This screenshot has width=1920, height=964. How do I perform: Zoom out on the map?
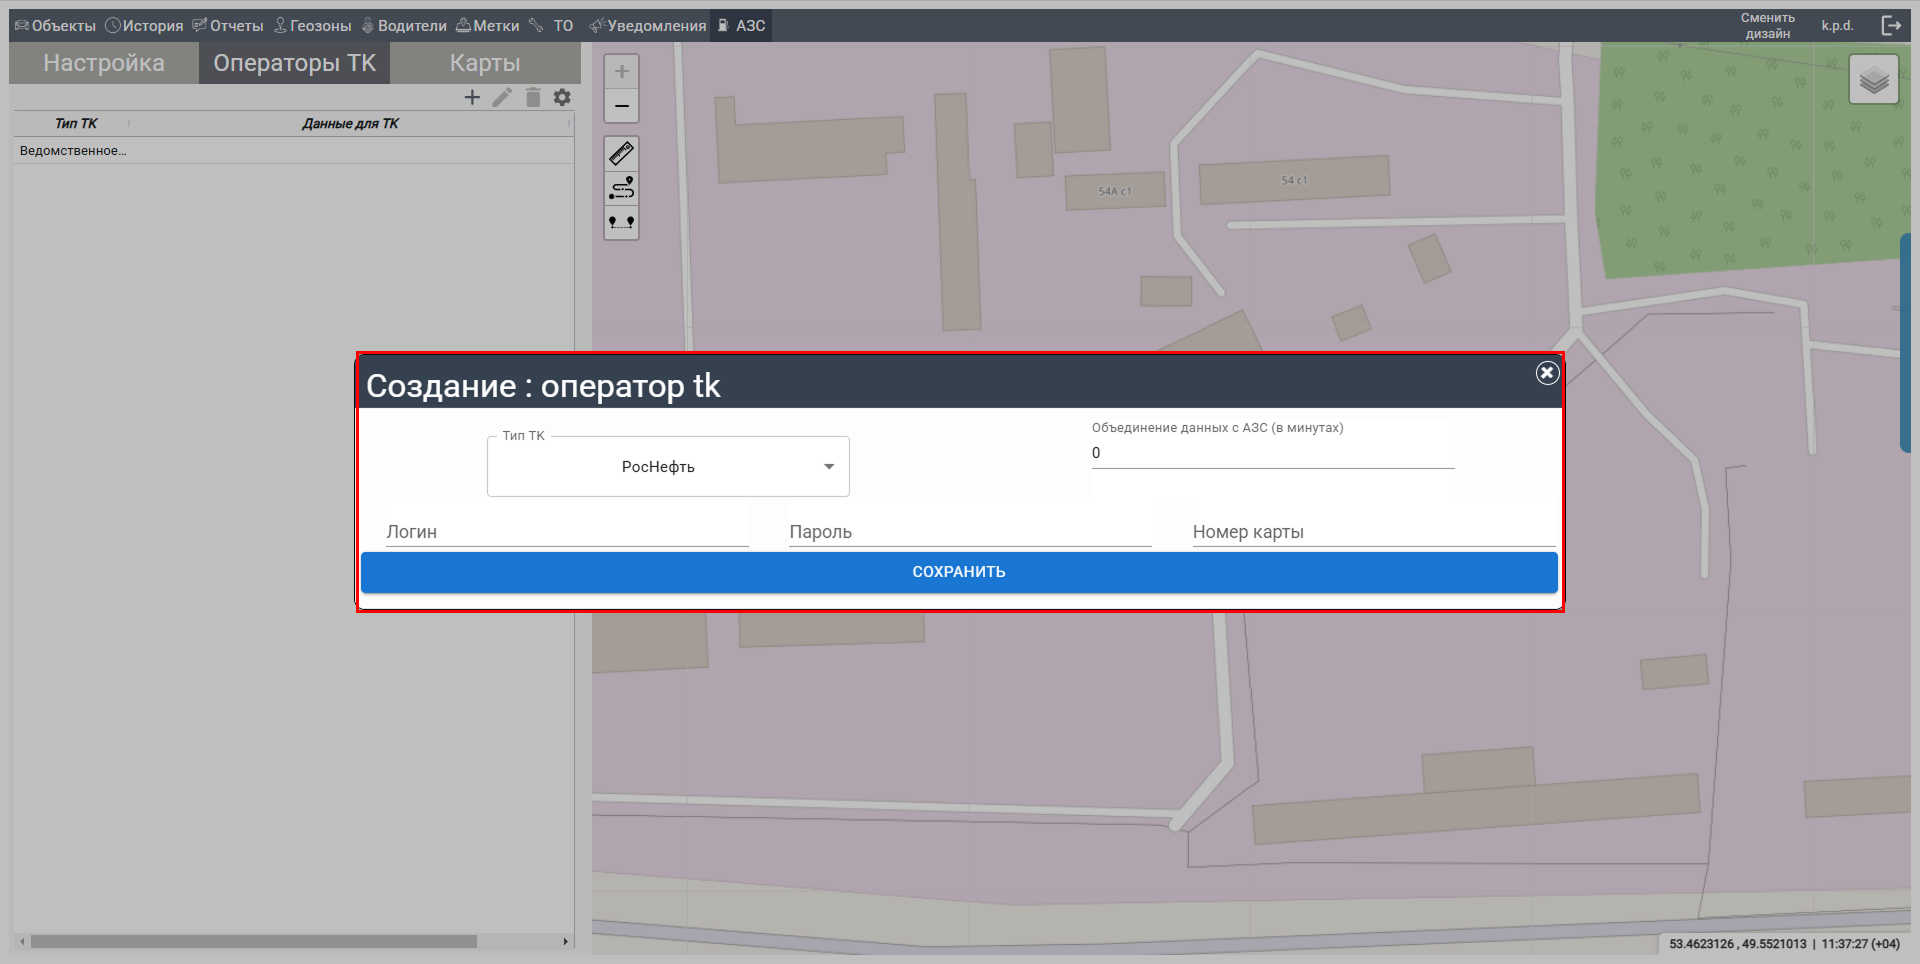621,106
